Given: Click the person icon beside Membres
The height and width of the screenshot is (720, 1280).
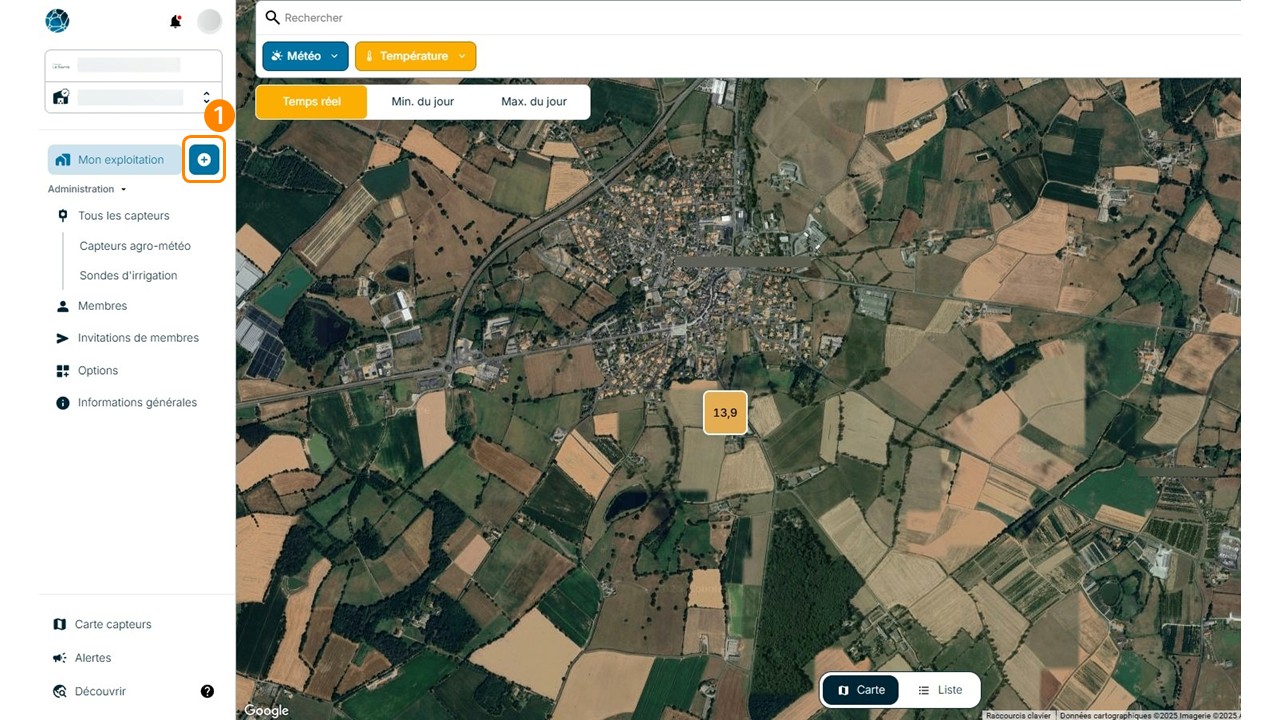Looking at the screenshot, I should point(63,306).
